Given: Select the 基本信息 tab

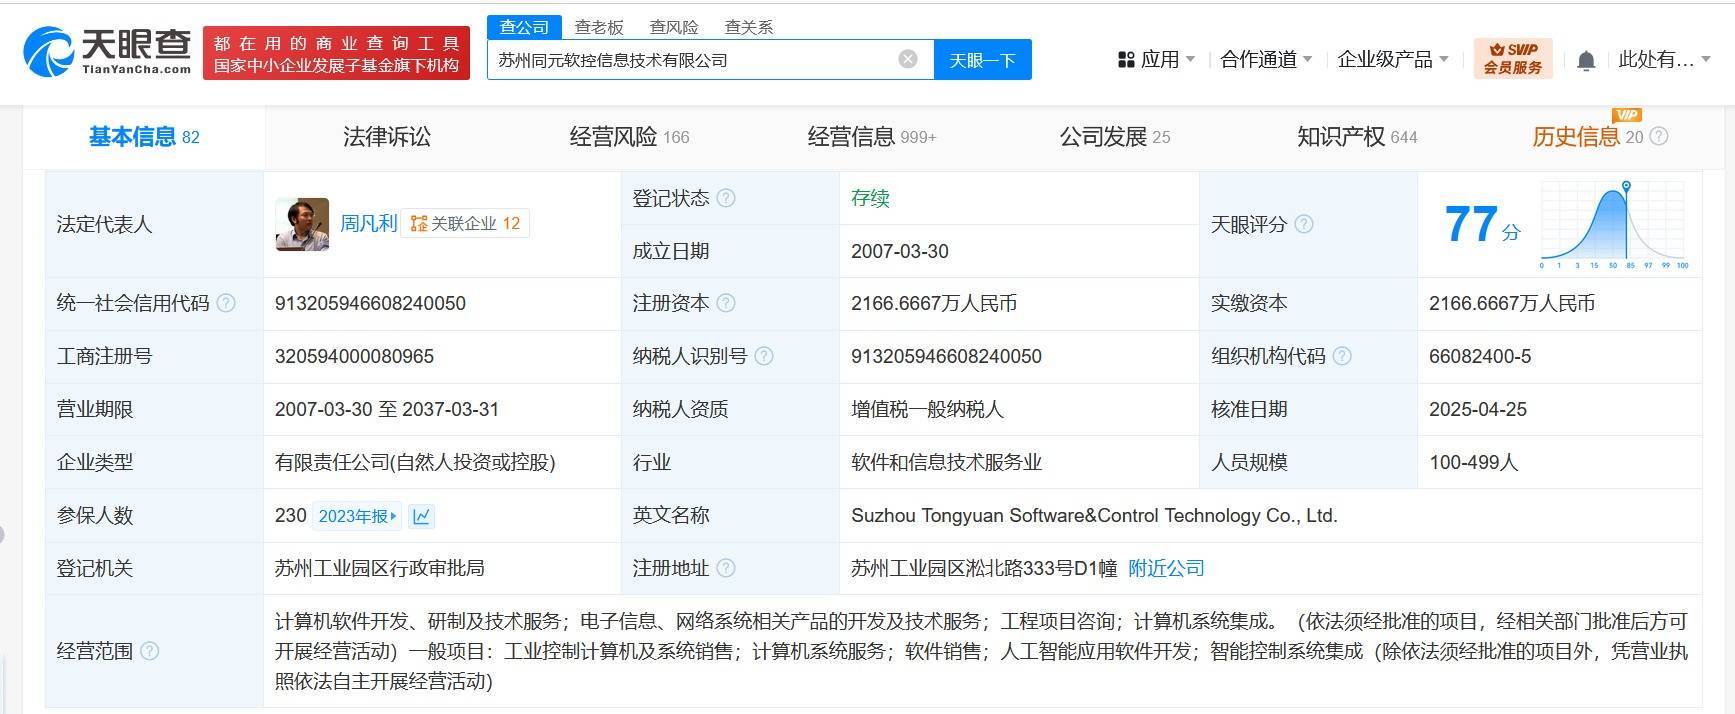Looking at the screenshot, I should (144, 137).
